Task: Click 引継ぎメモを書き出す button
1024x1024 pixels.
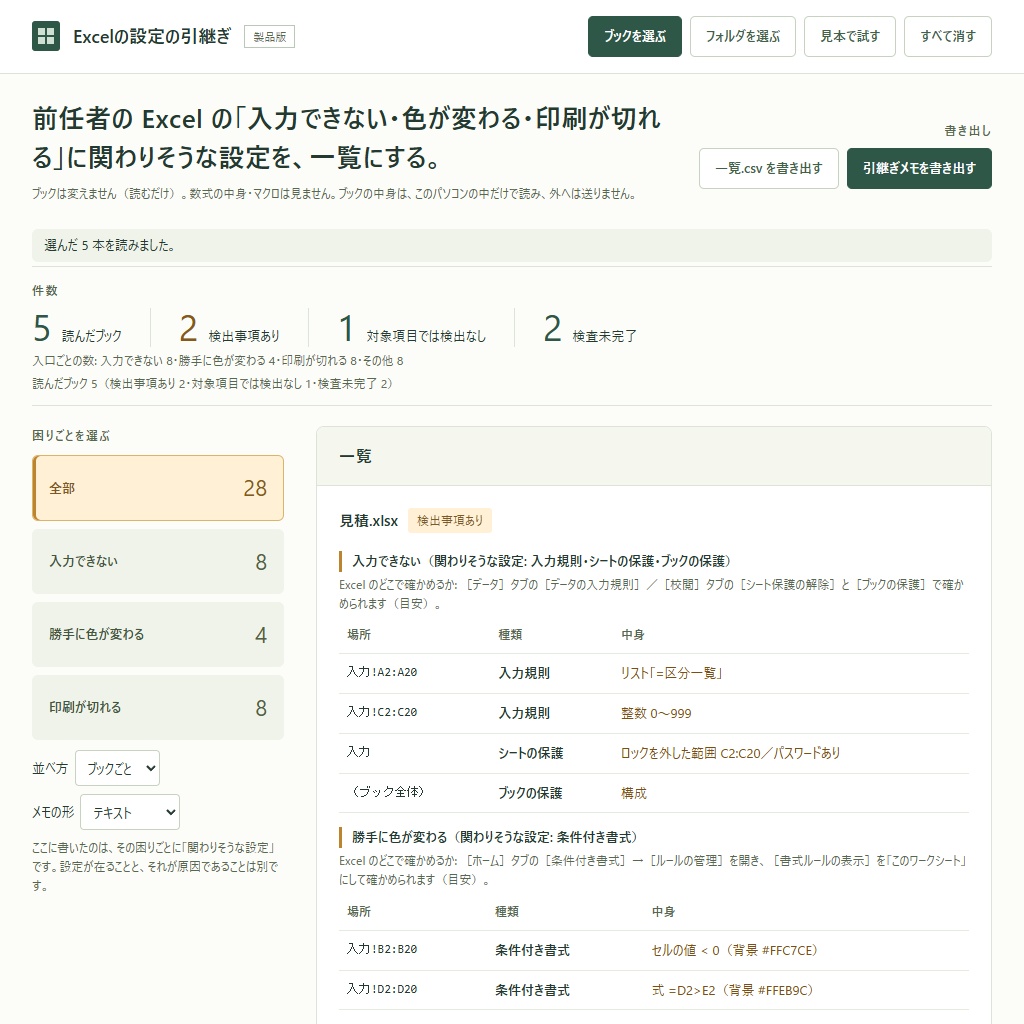Action: (x=919, y=168)
